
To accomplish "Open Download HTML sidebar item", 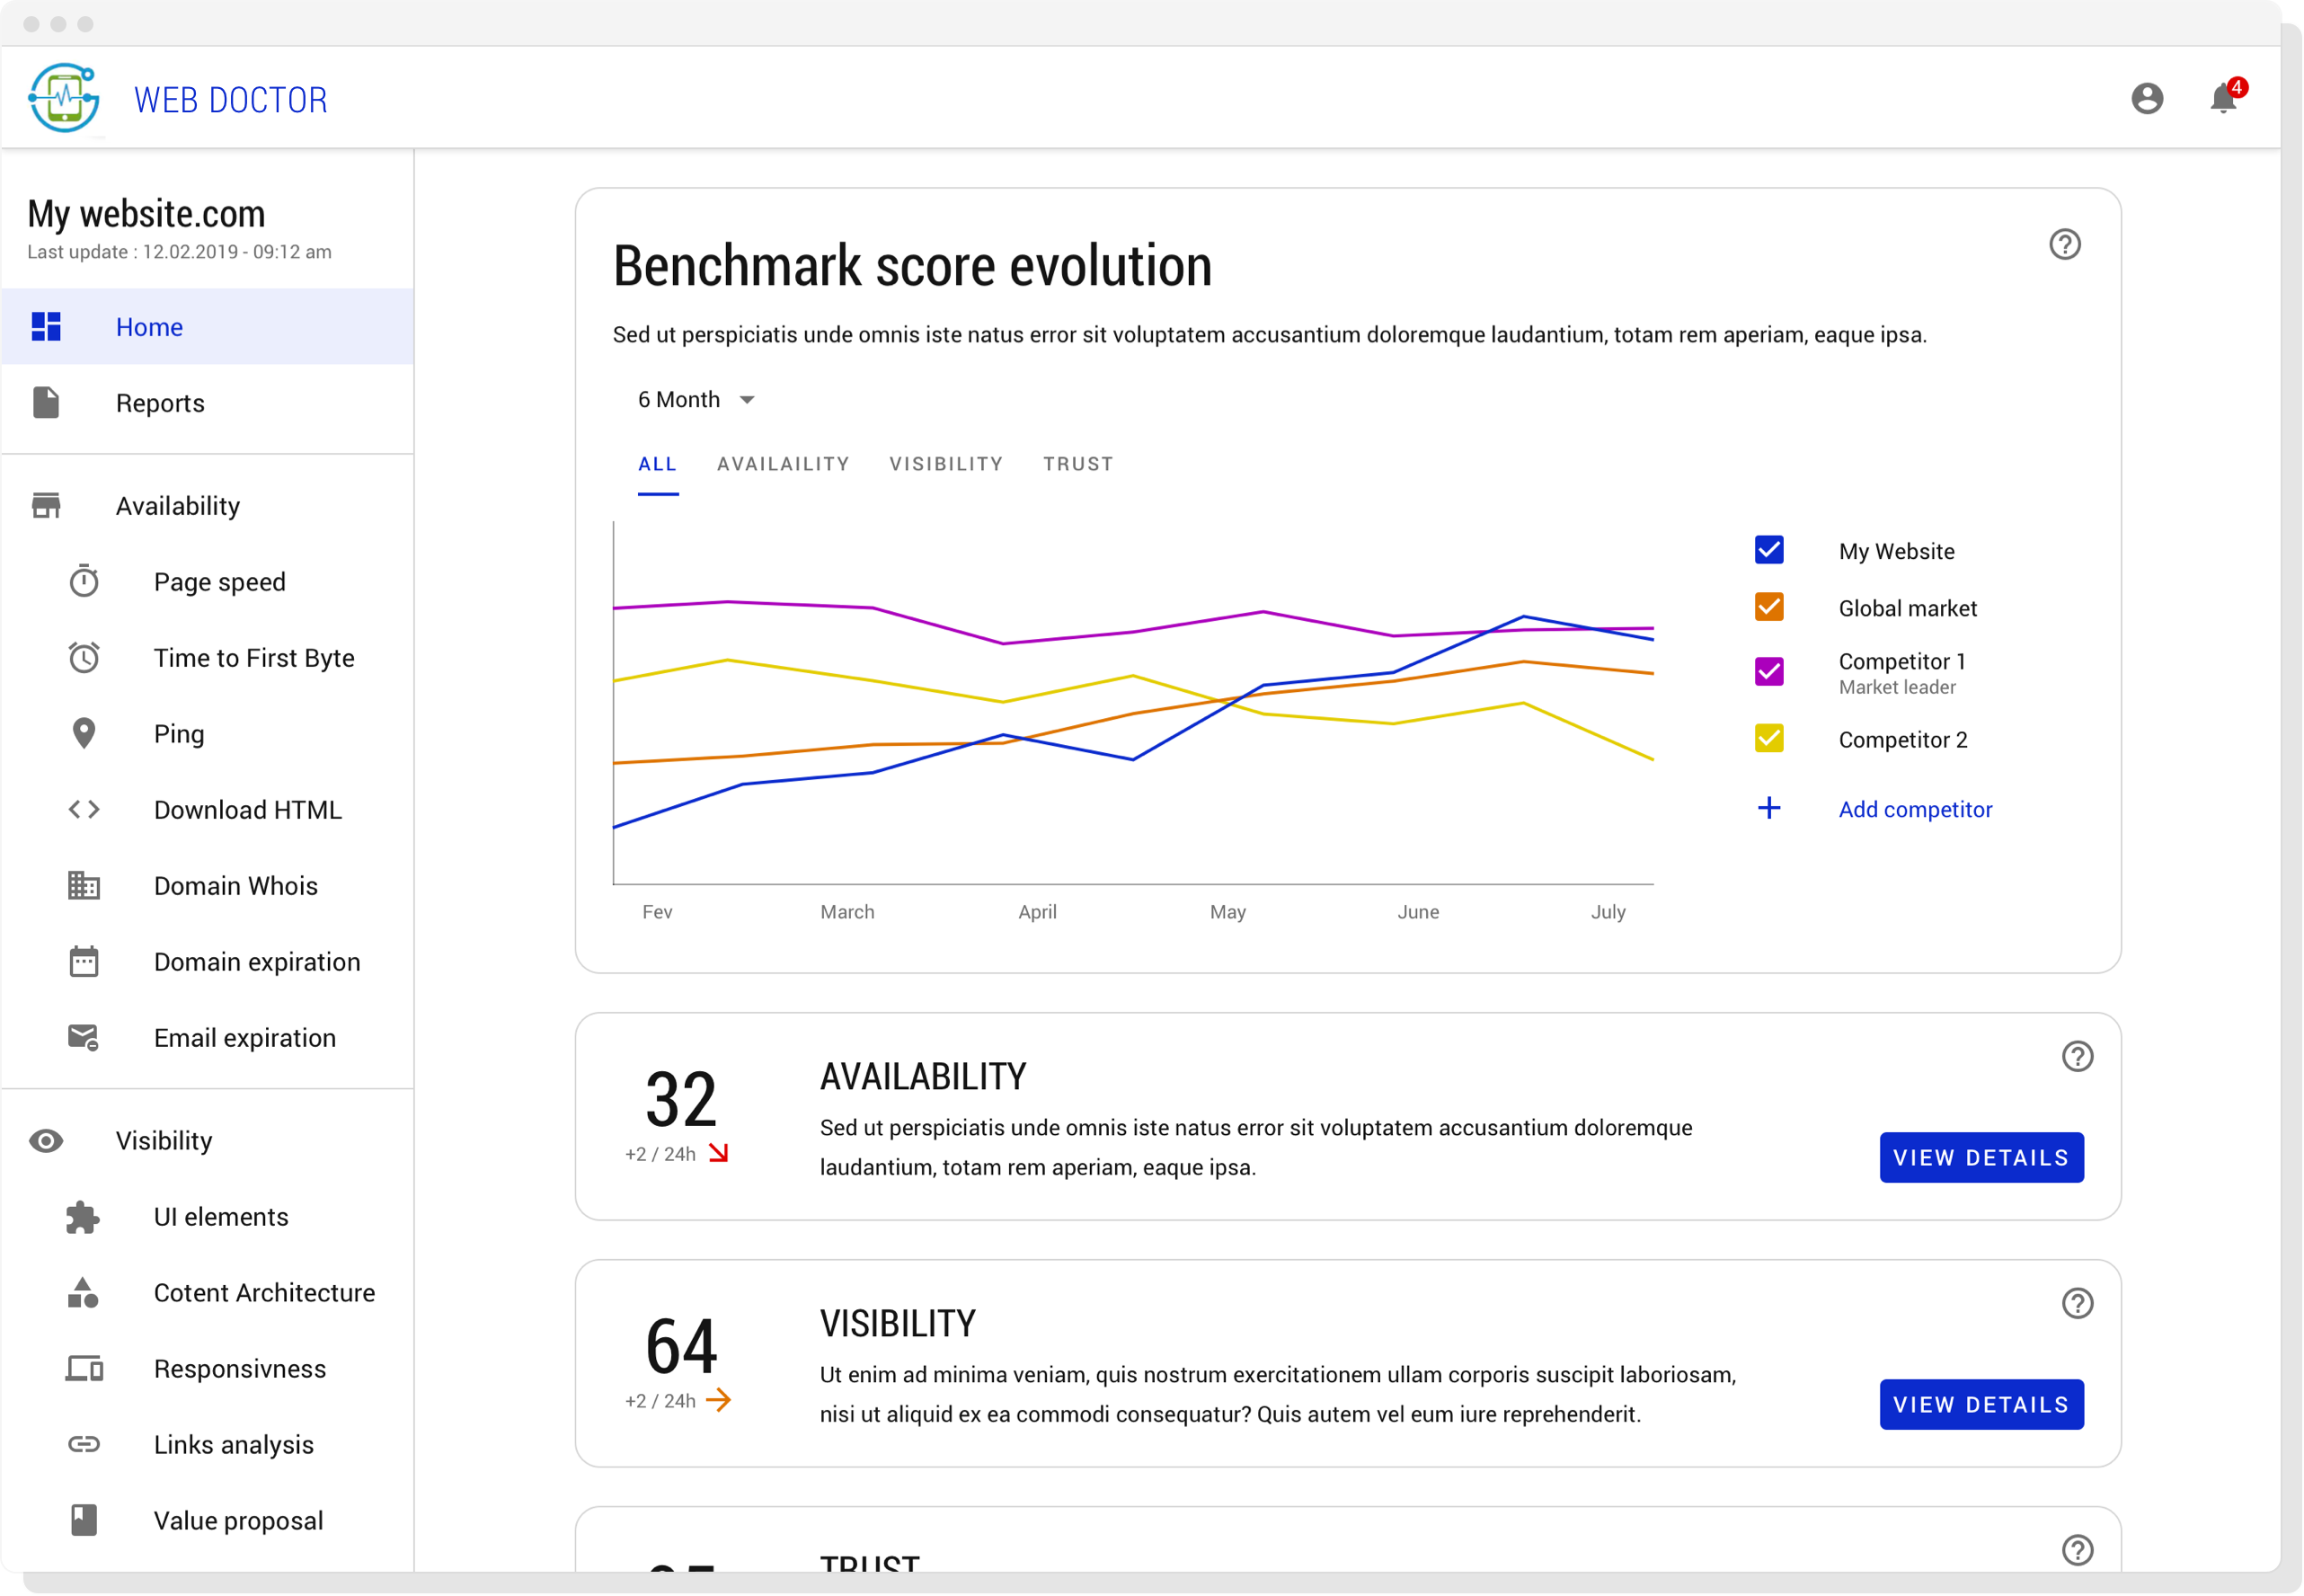I will click(x=207, y=809).
